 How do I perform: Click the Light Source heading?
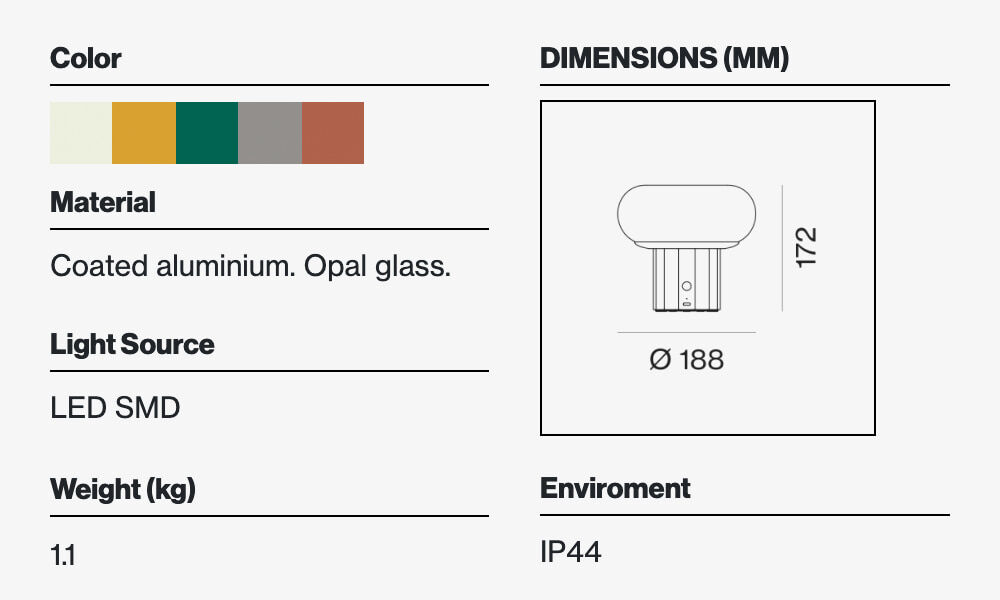click(132, 345)
